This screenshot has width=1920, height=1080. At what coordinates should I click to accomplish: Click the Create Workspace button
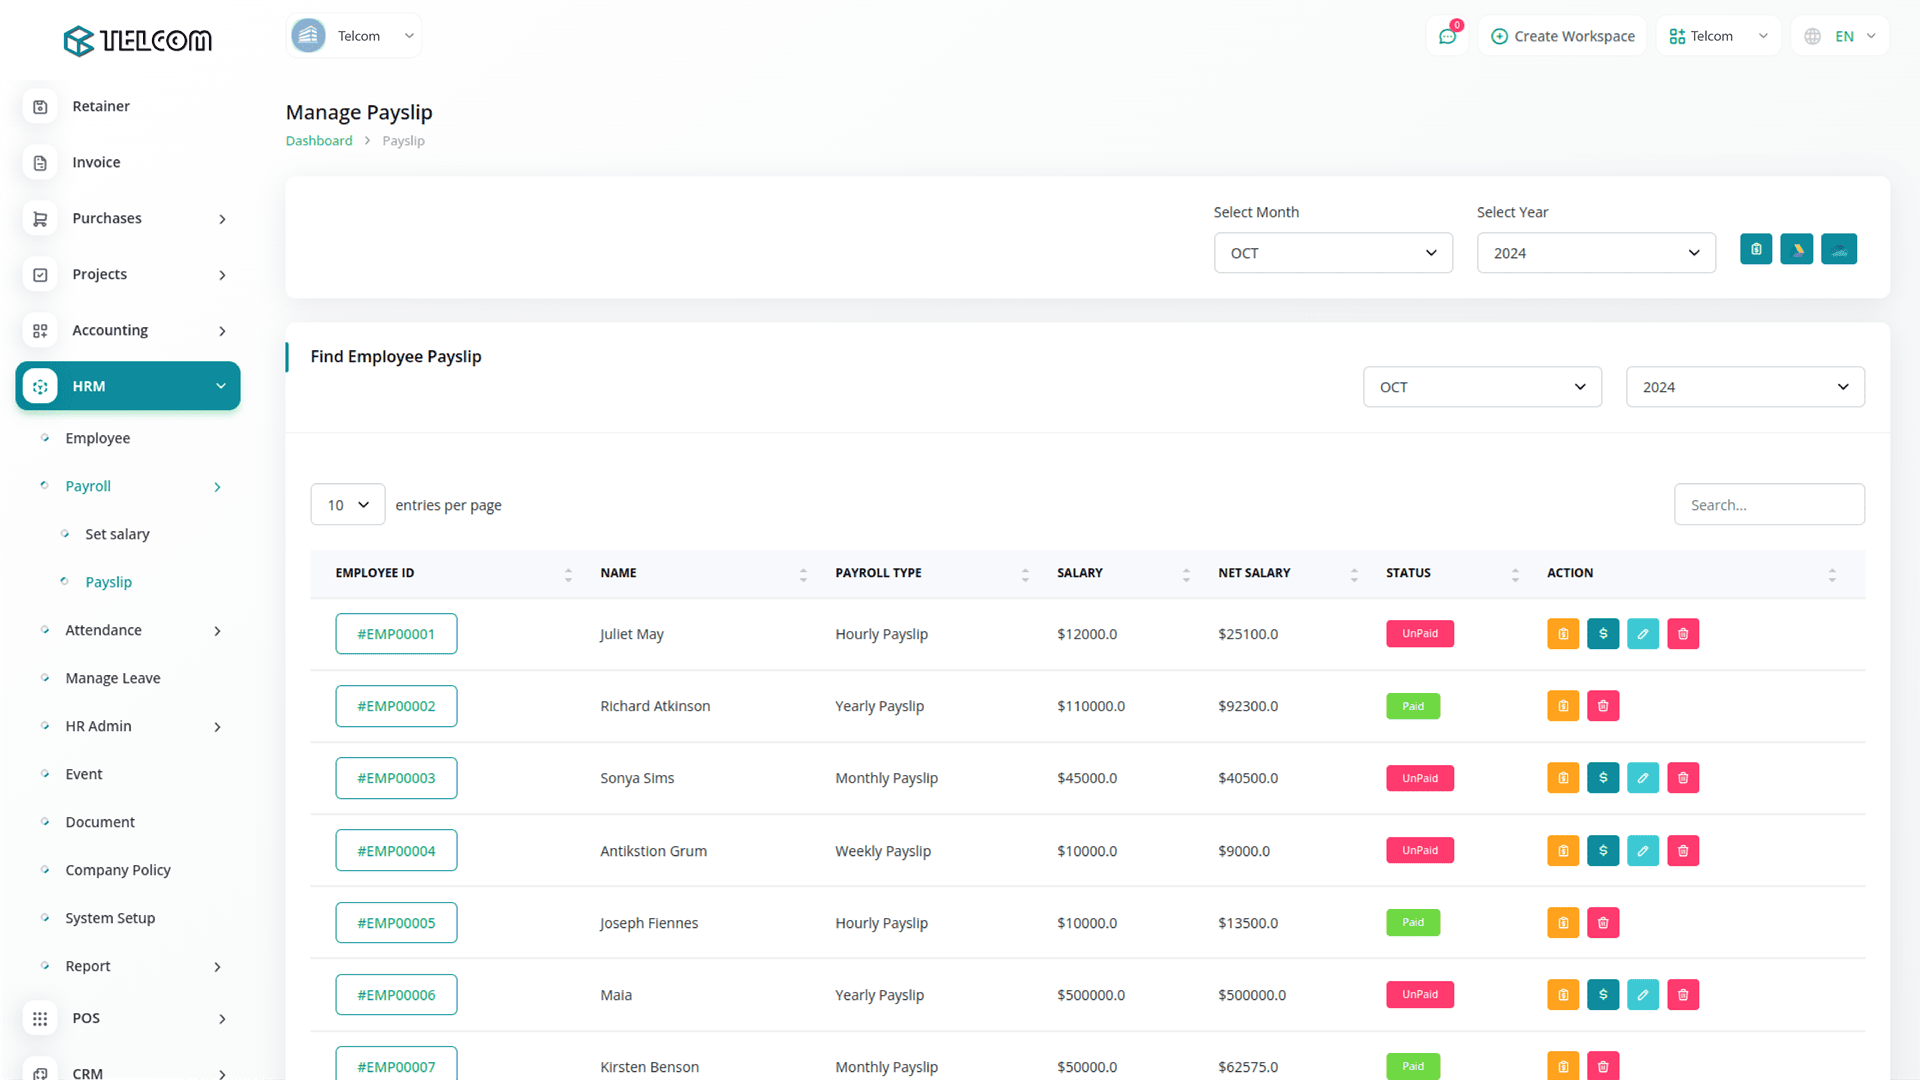pos(1563,36)
